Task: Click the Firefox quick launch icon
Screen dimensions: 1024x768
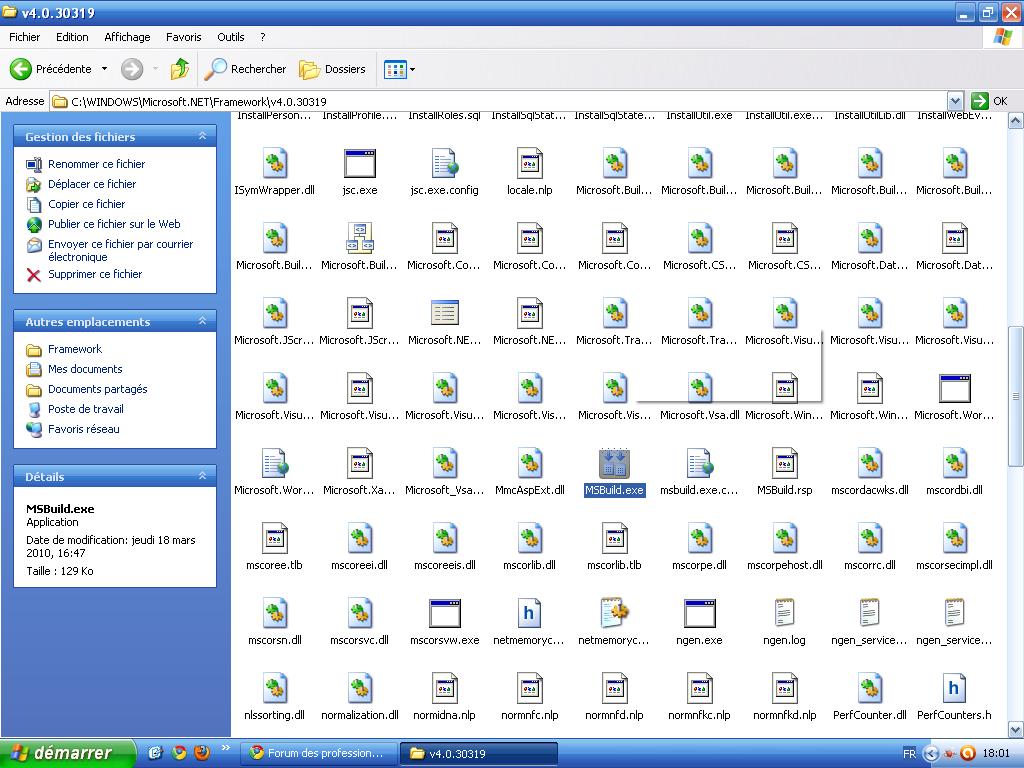Action: 202,752
